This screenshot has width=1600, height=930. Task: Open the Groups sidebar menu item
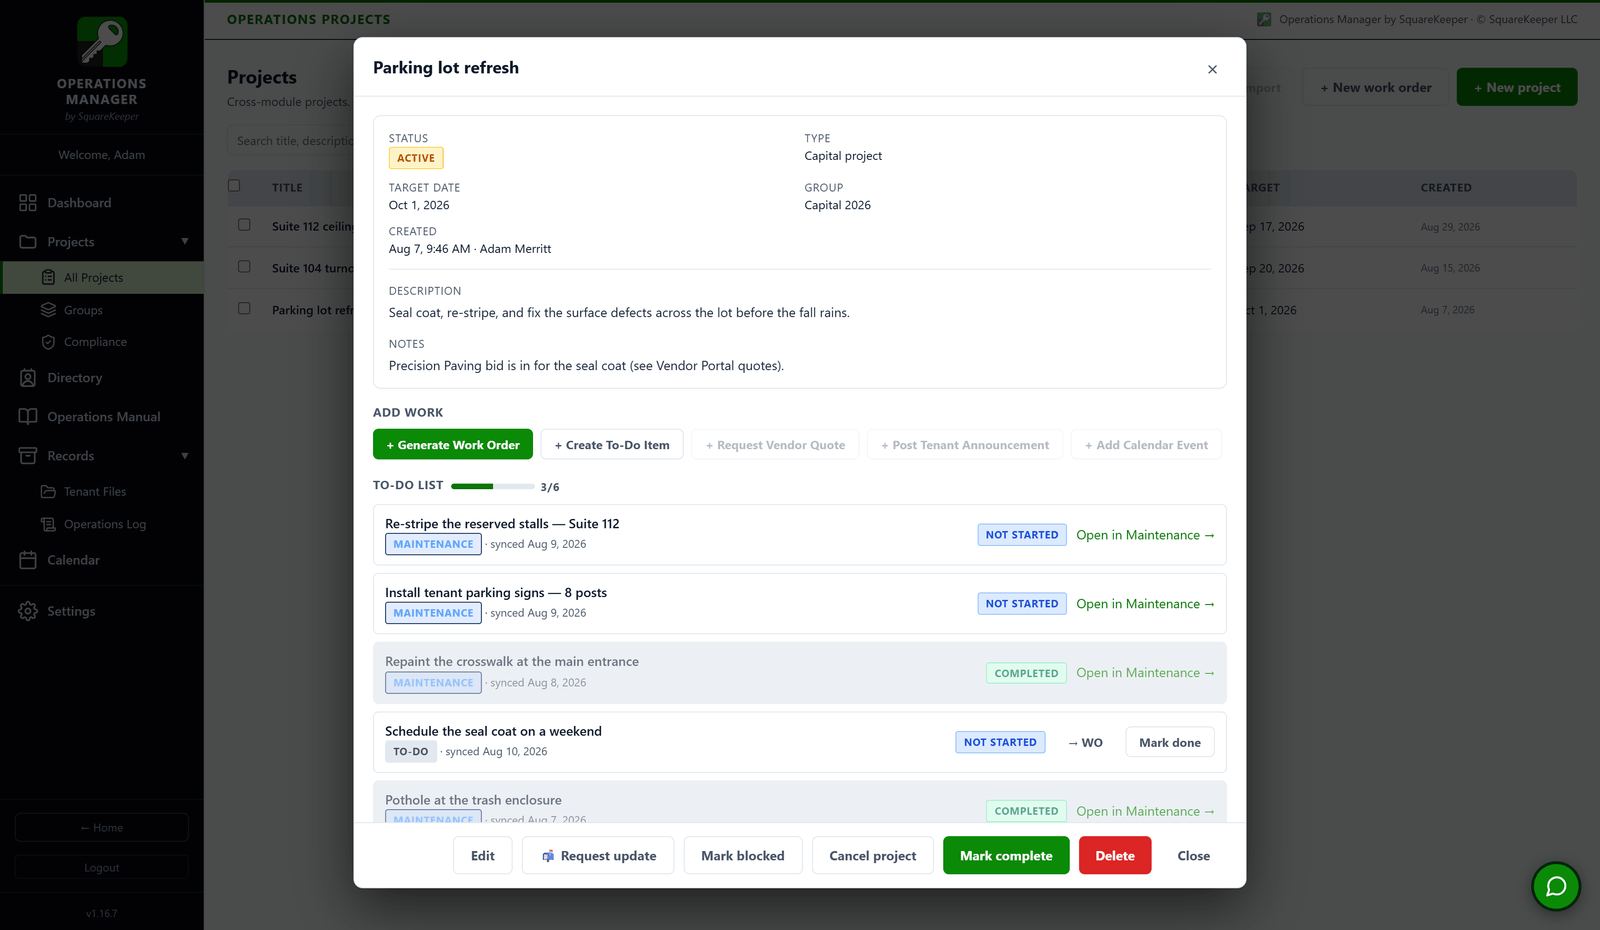[102, 310]
